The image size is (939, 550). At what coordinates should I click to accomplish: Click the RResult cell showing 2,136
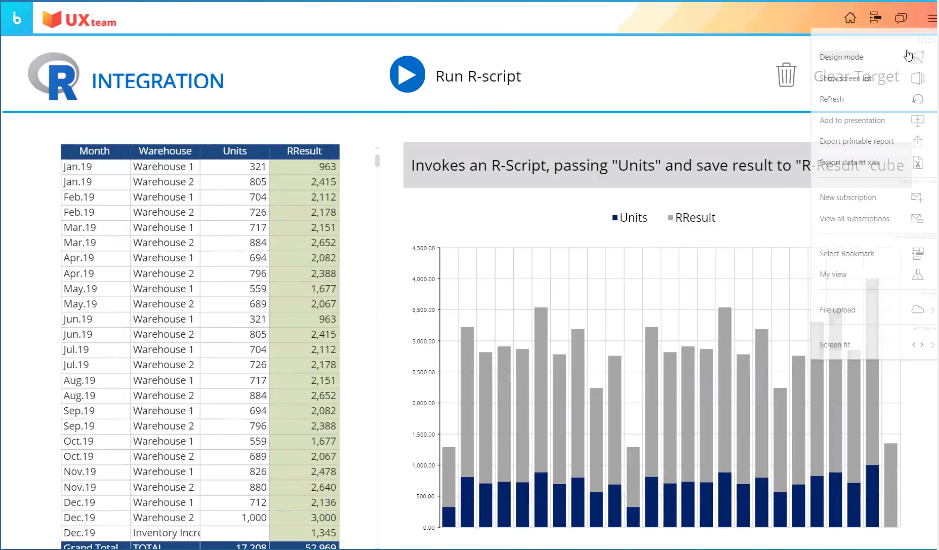[x=304, y=502]
